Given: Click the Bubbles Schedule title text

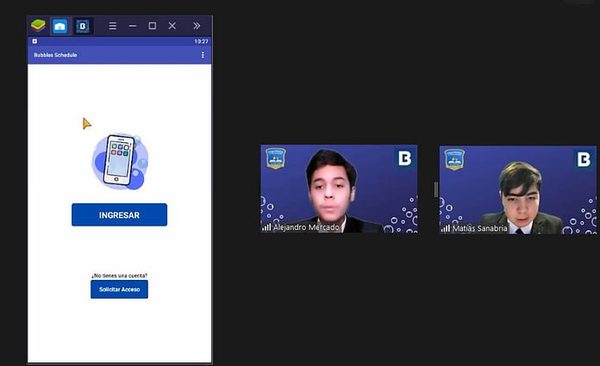Looking at the screenshot, I should click(55, 55).
